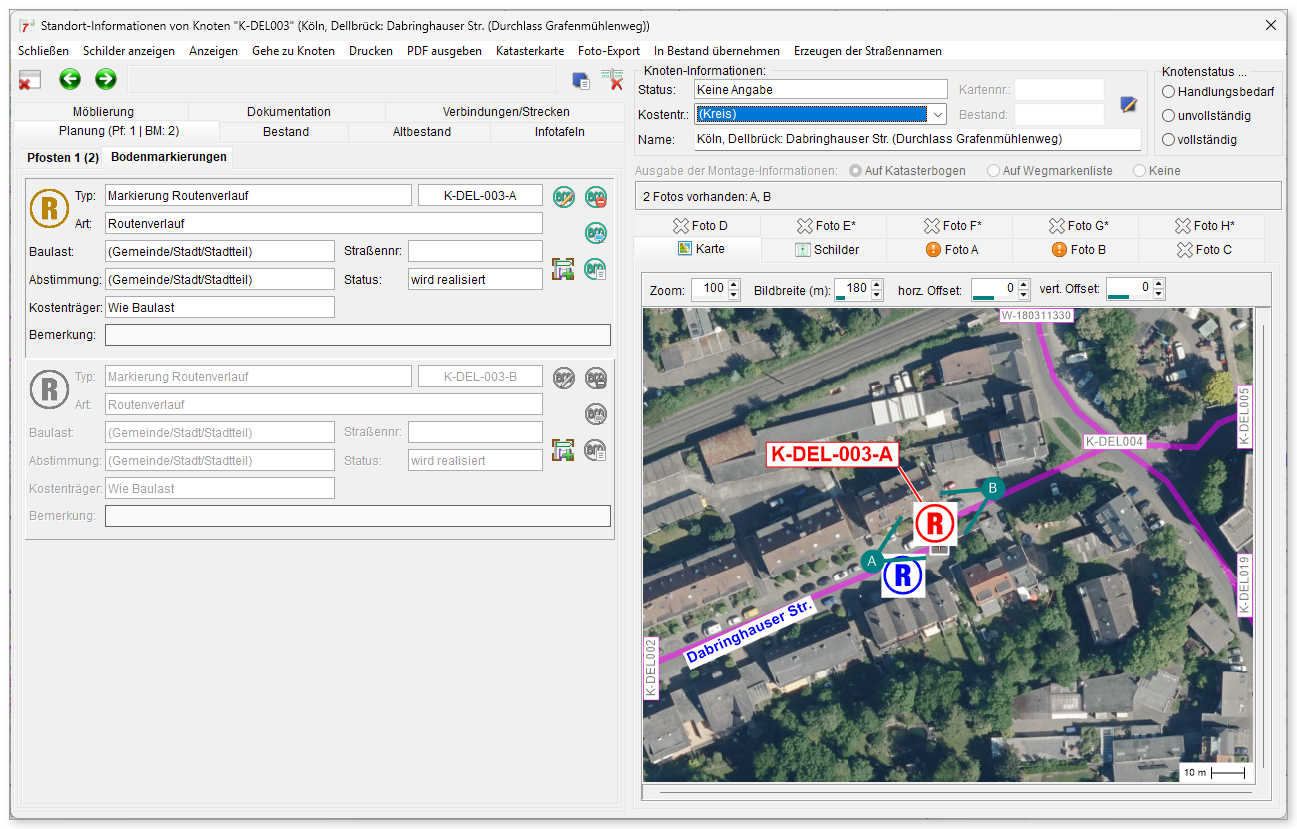The image size is (1297, 829).
Task: Switch to the Bestand tab
Action: click(285, 132)
